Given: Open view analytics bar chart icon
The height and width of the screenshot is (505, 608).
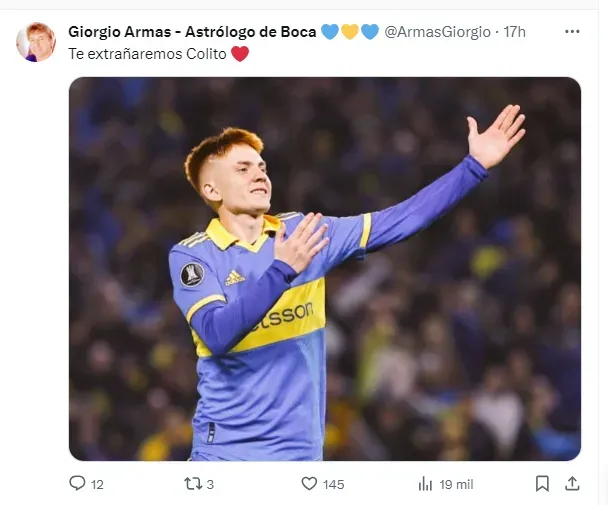Looking at the screenshot, I should [x=425, y=483].
